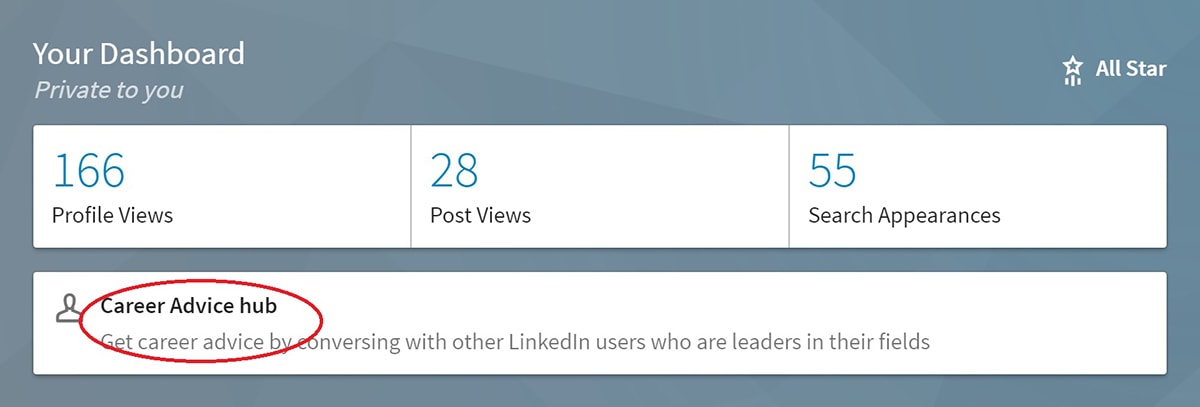The width and height of the screenshot is (1200, 407).
Task: Click the career advice description text
Action: tap(515, 342)
